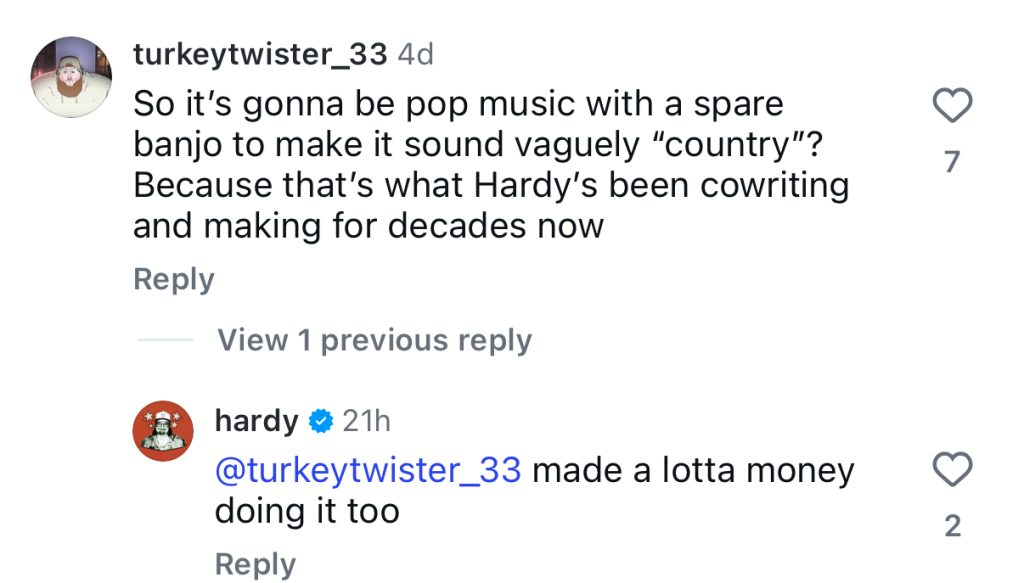Reply to hardy's comment
The height and width of the screenshot is (583, 1024).
pos(255,564)
